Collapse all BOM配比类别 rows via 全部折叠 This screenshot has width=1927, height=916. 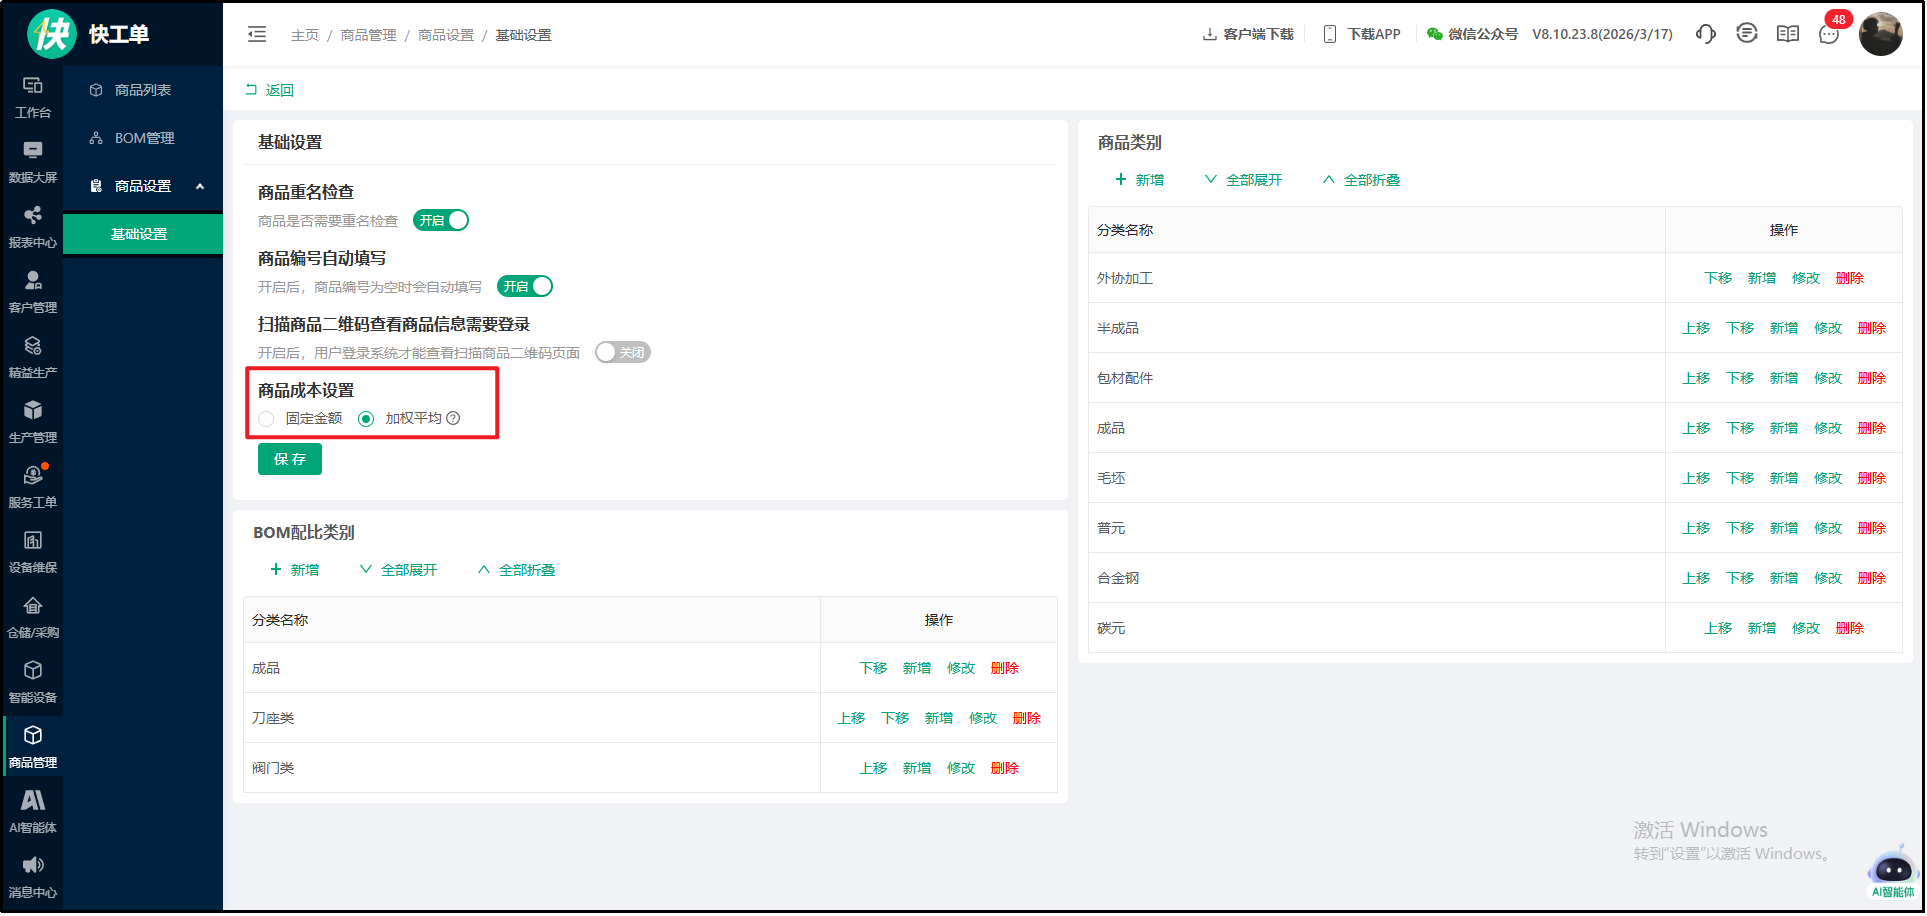click(516, 570)
